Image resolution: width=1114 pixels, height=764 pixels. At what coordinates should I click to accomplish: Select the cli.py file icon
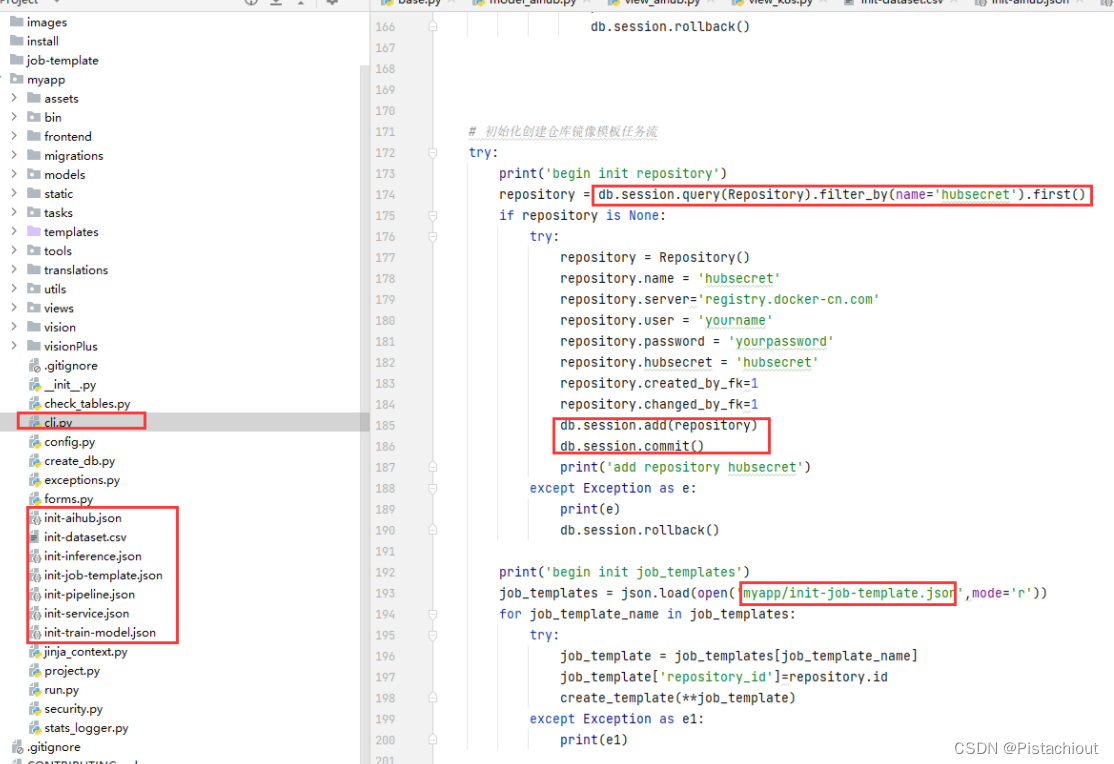coord(35,422)
